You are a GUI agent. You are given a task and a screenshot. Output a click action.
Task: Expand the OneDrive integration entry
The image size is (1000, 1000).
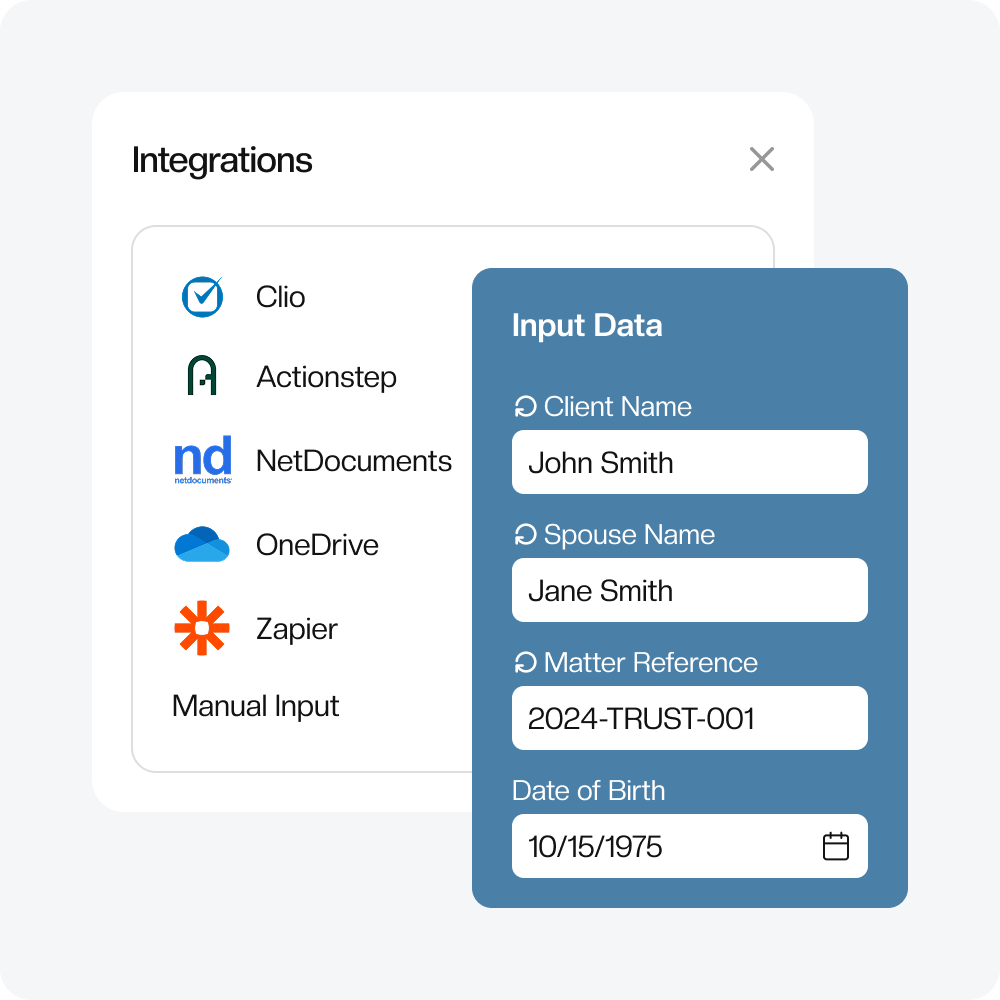(318, 544)
